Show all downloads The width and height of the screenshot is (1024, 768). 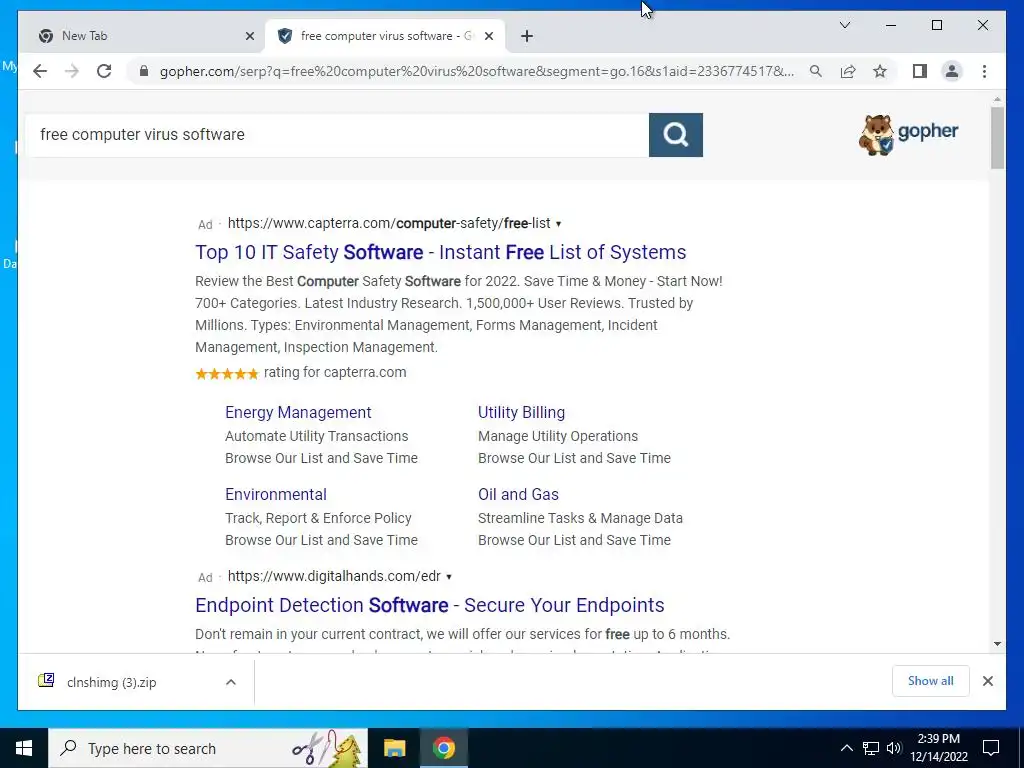click(x=931, y=681)
